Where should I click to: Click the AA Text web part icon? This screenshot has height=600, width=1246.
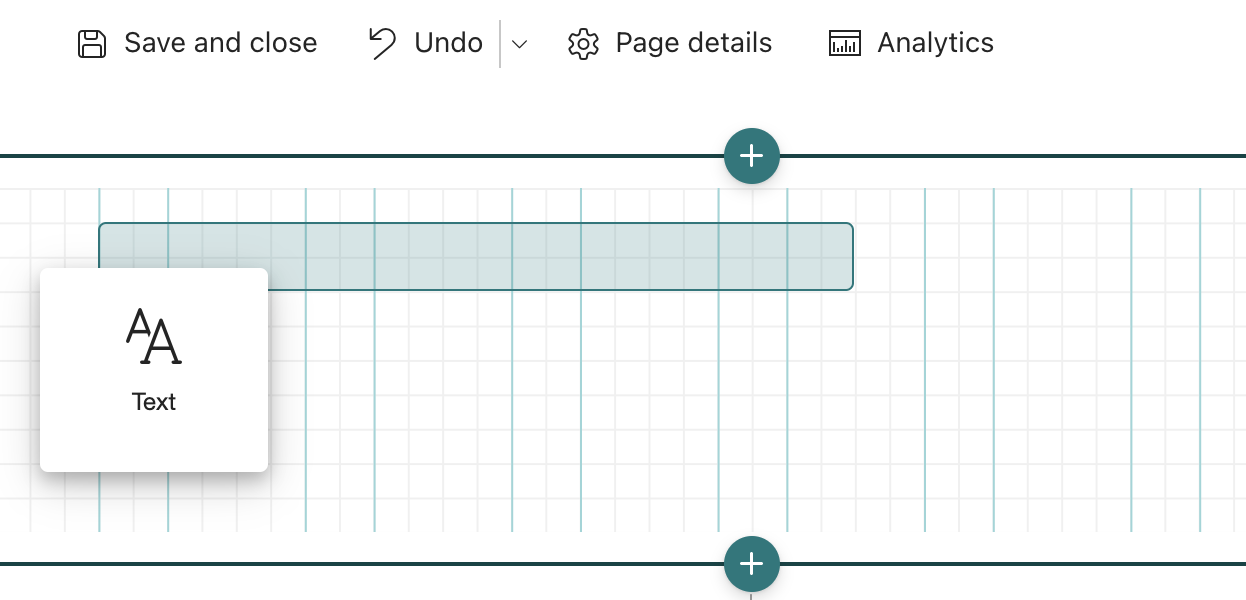(154, 337)
